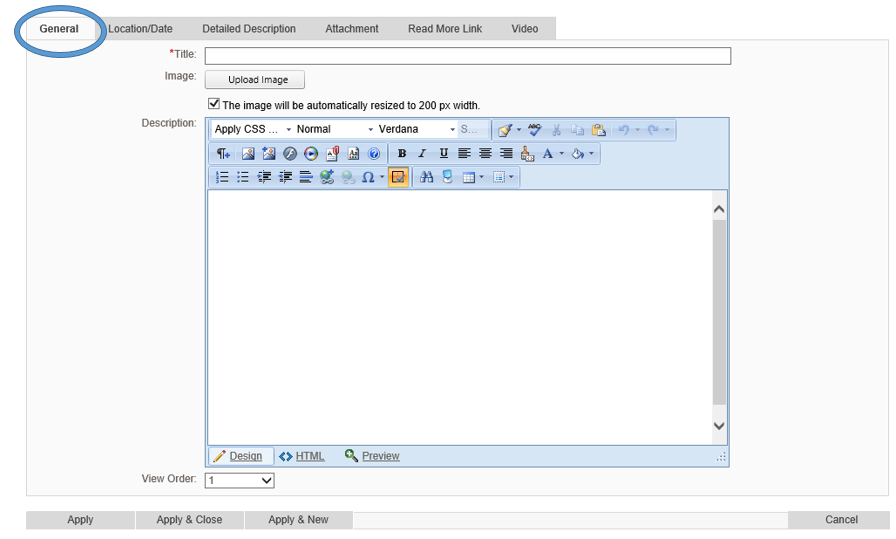Click the Redo arrow icon
Viewport: 896px width, 539px height.
pos(653,130)
